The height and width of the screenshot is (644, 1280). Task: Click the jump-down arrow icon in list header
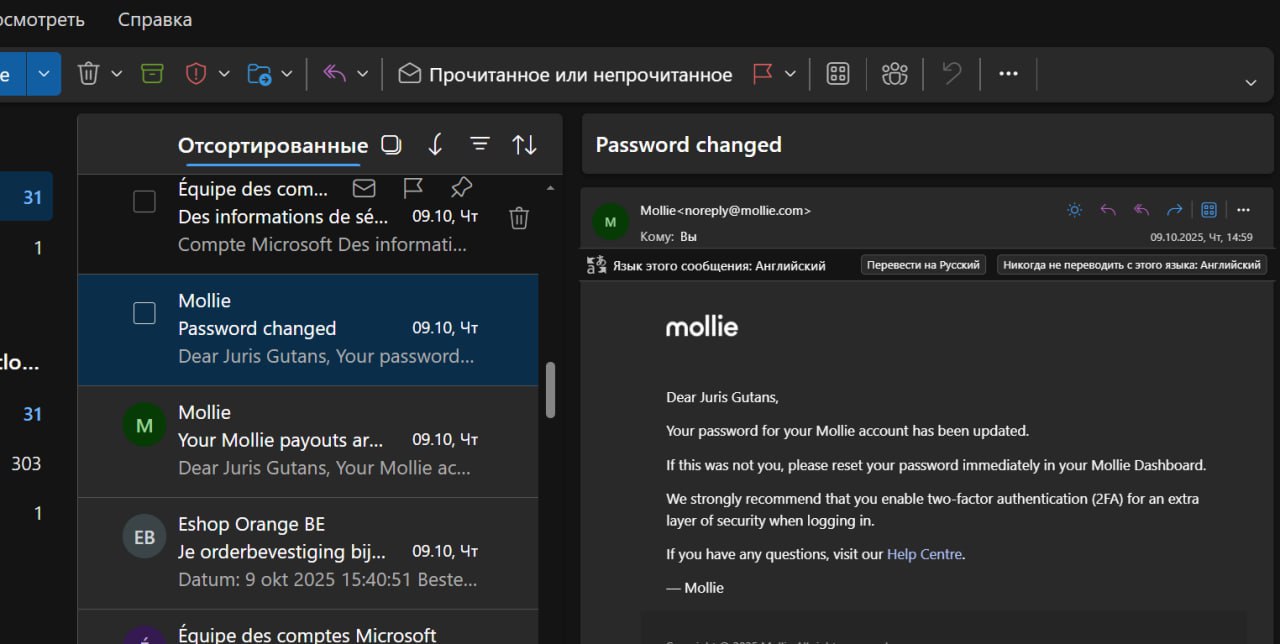(x=435, y=145)
